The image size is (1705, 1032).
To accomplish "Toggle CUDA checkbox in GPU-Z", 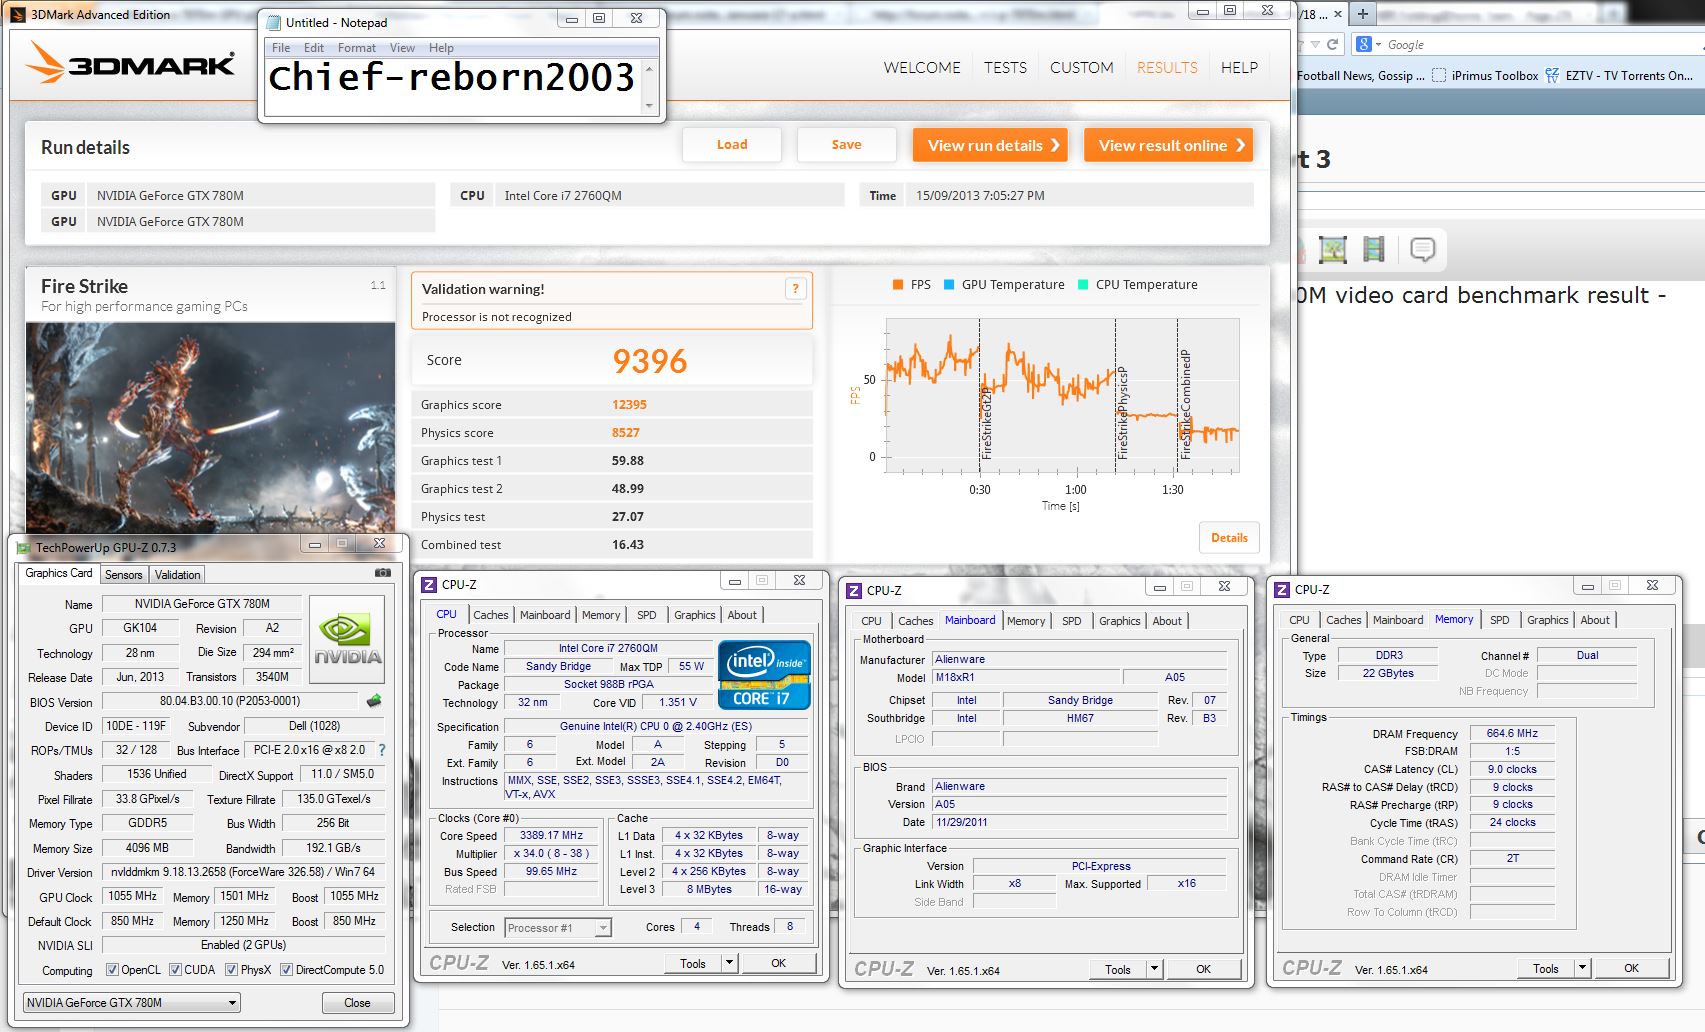I will coord(176,969).
